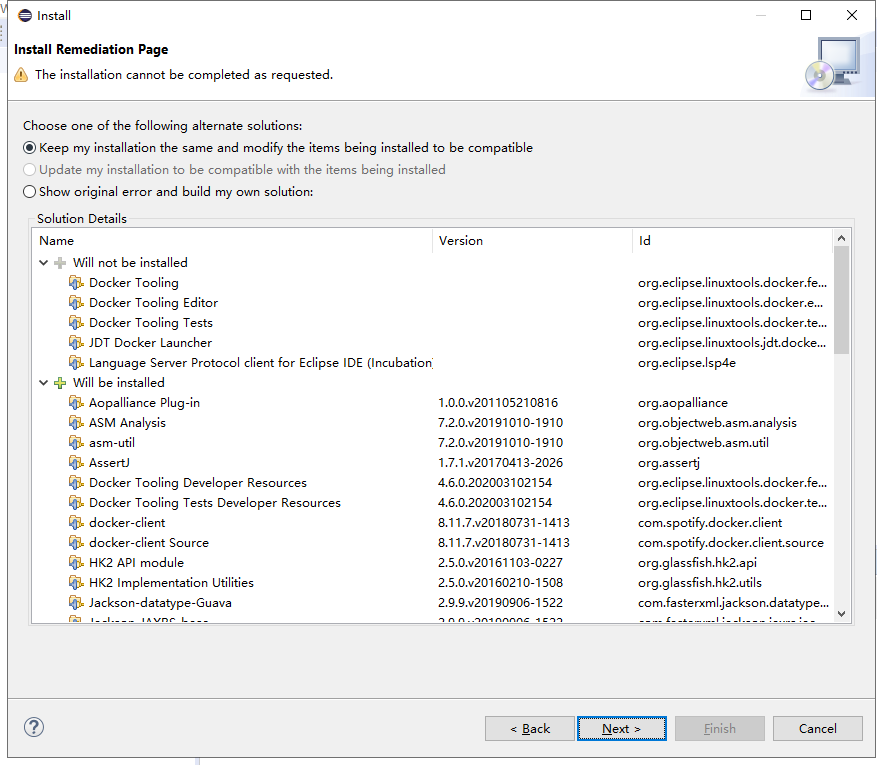Screen dimensions: 877x765
Task: Select the Docker Tooling row
Action: pos(432,282)
